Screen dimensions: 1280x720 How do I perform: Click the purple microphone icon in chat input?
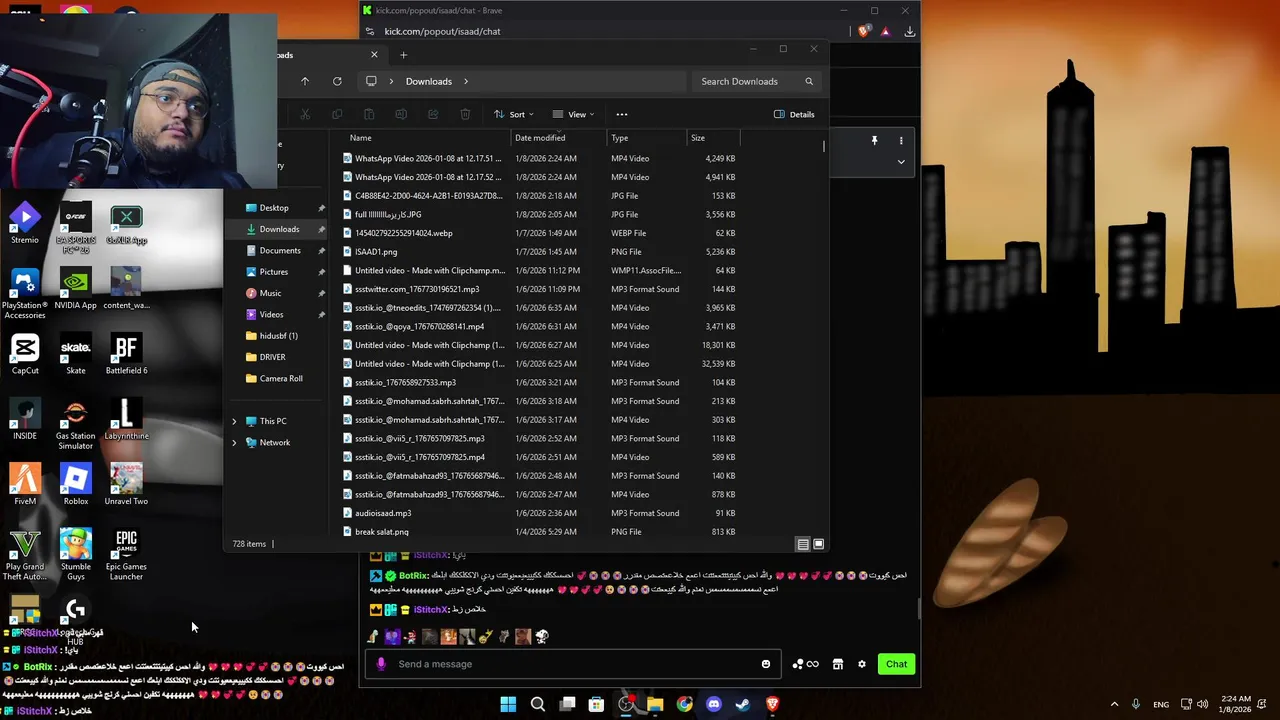click(381, 664)
